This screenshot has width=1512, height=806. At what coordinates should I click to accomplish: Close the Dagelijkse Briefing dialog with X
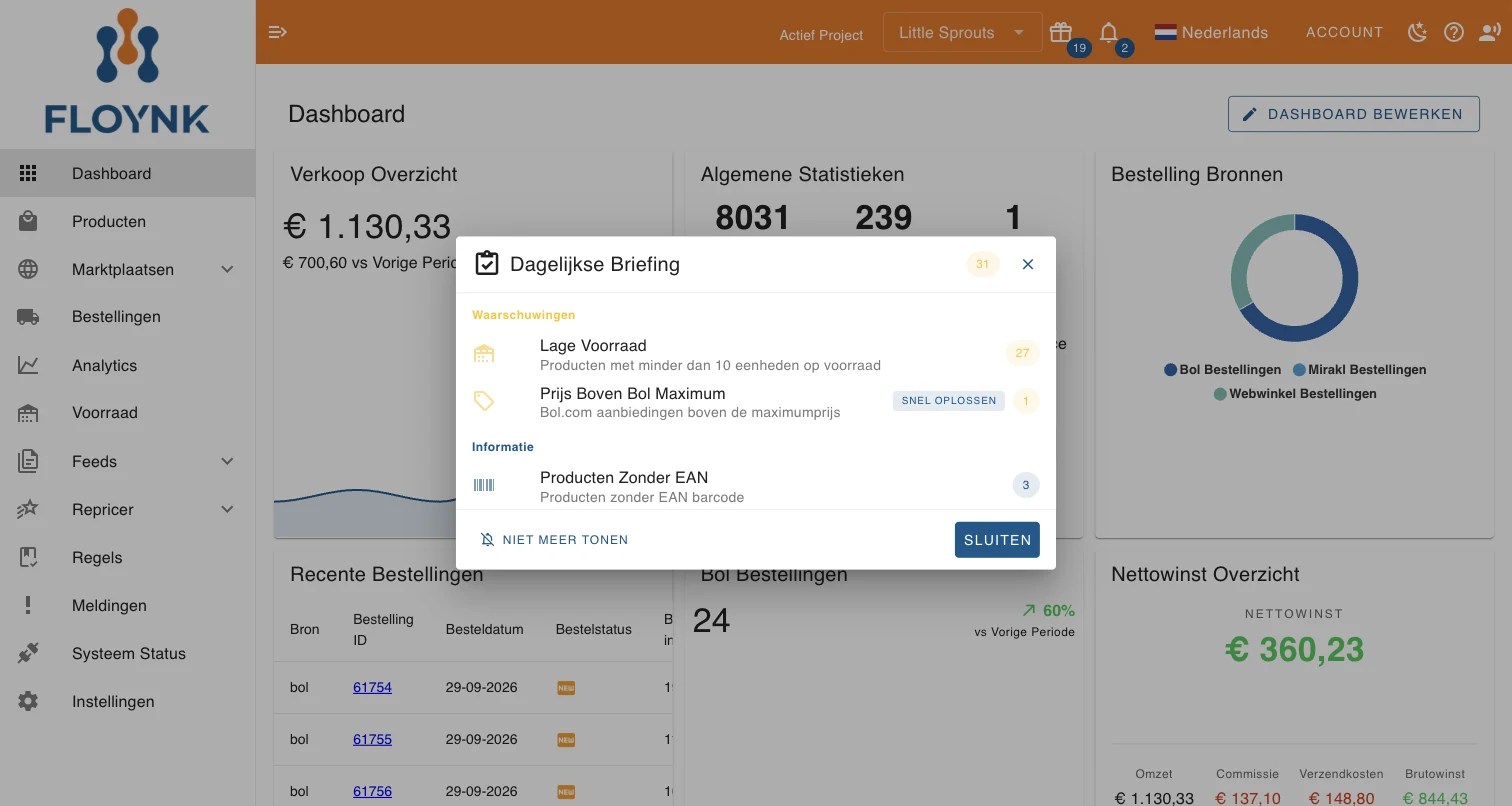coord(1028,264)
